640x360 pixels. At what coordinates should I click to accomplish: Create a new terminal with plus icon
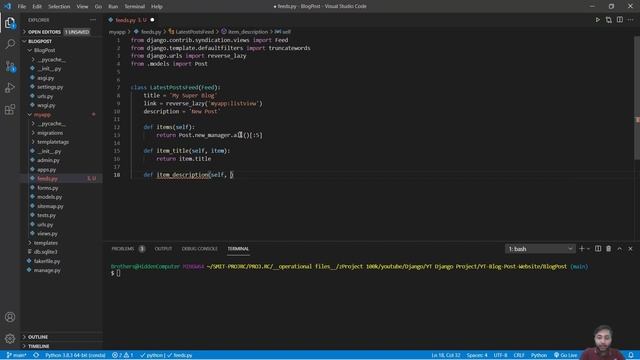point(581,249)
